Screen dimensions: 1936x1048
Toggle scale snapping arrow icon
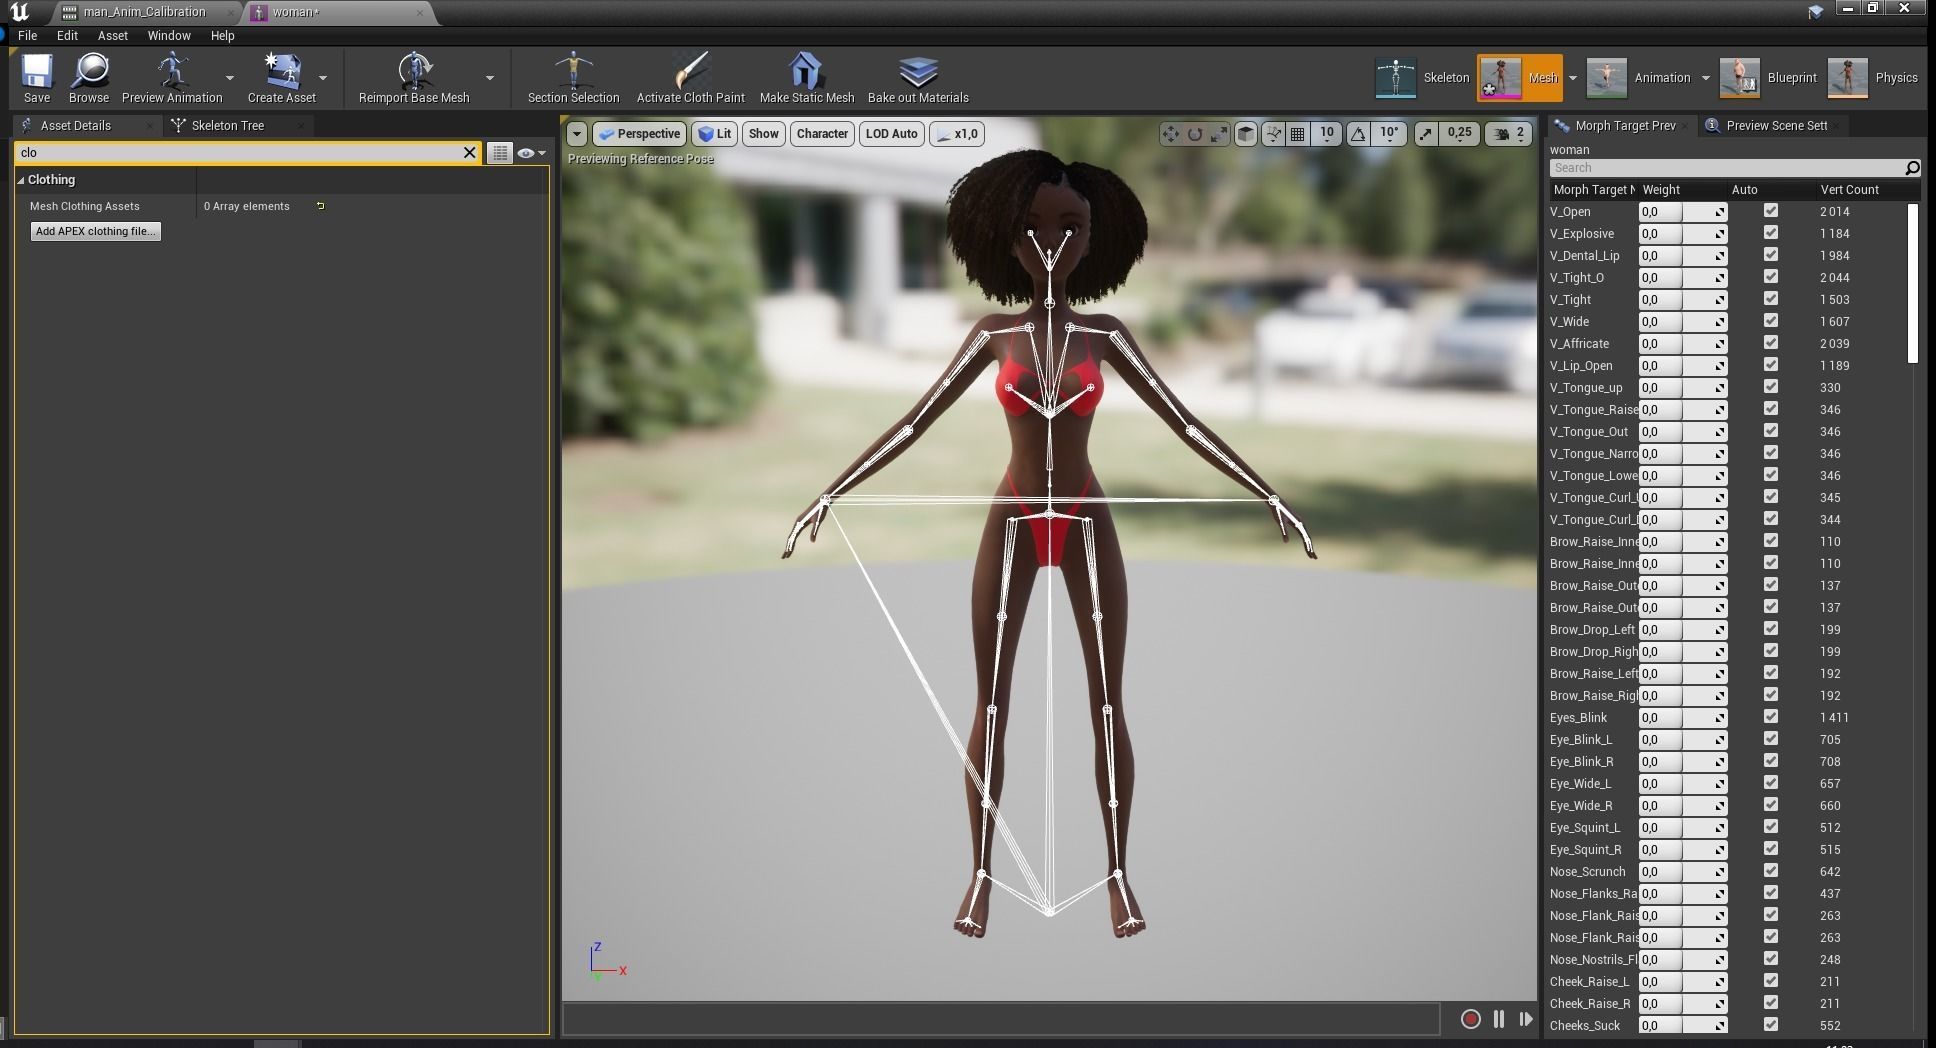coord(1426,134)
